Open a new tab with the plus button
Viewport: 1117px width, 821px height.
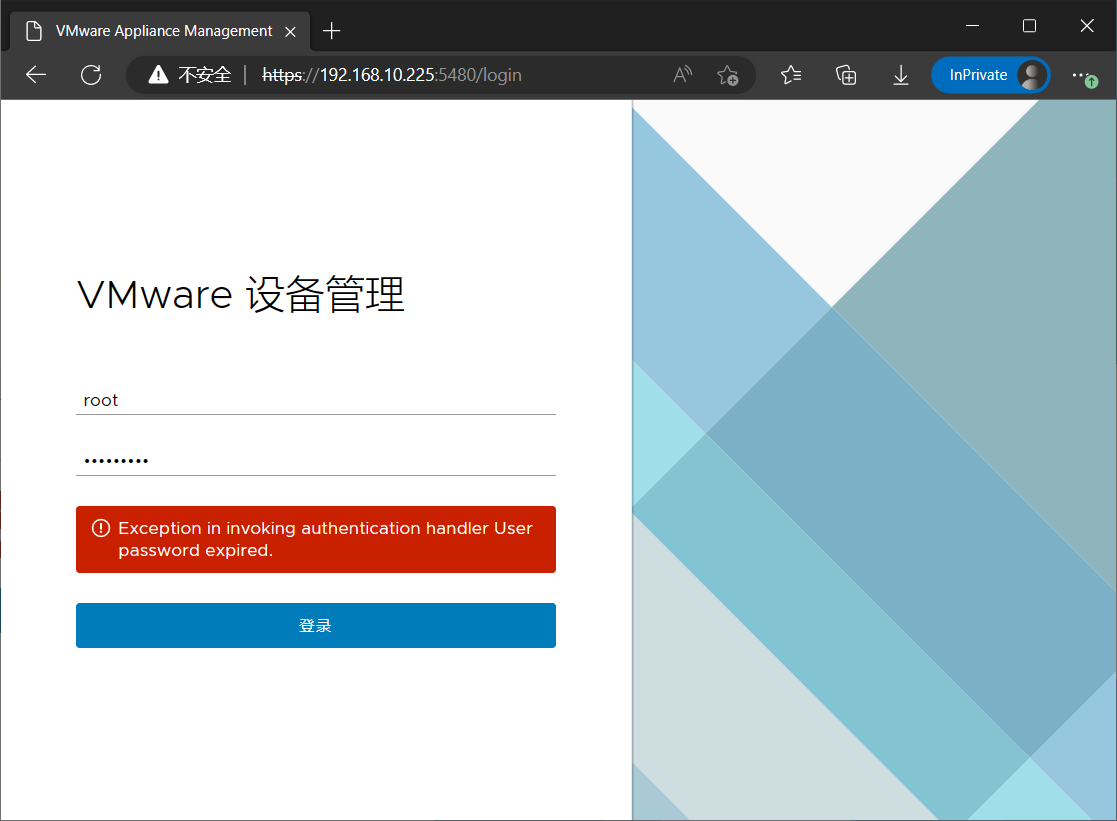331,31
